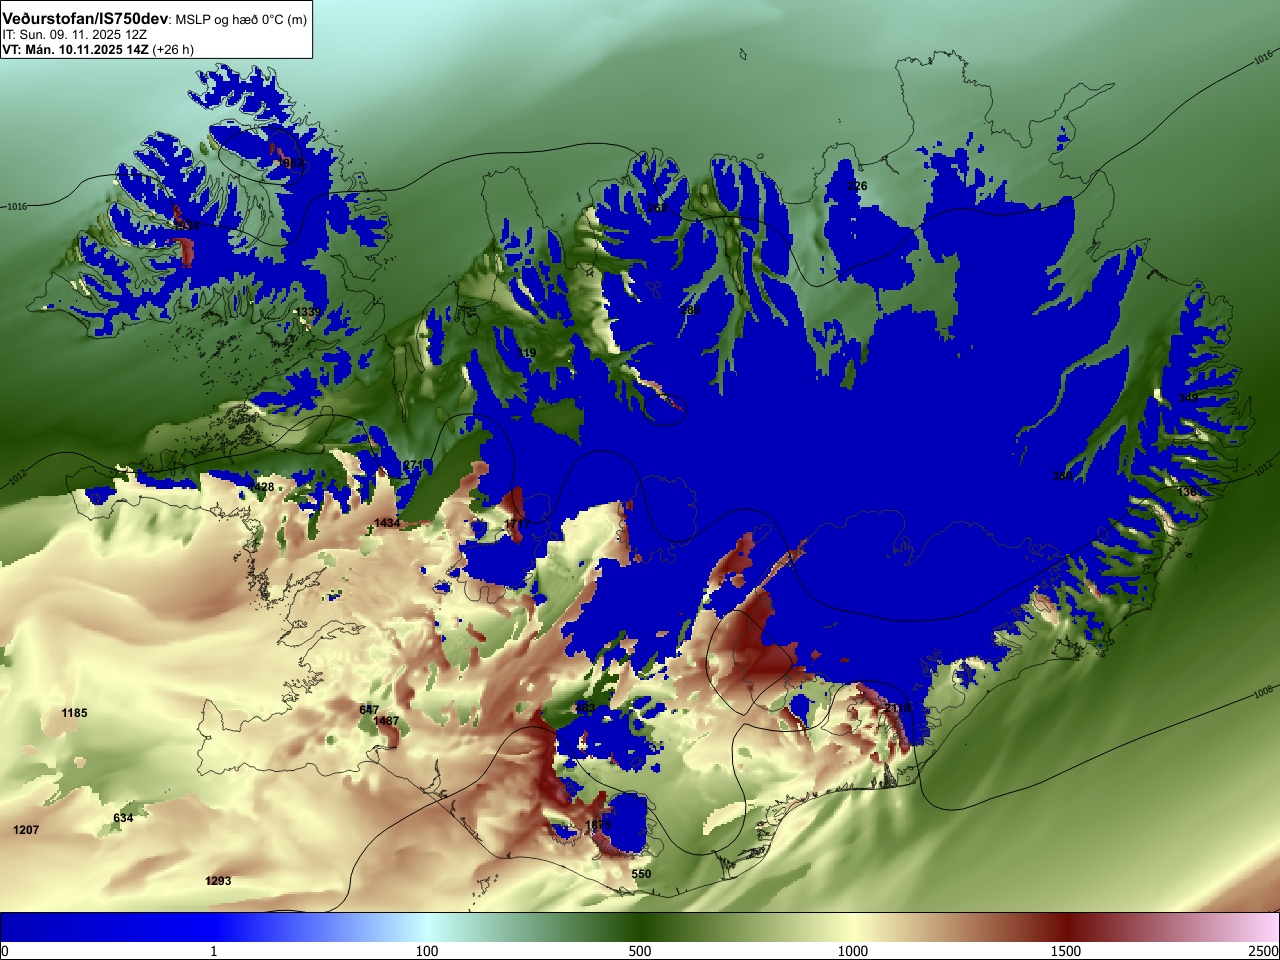
Task: Click the 1016 isobar label at left edge
Action: tap(17, 207)
